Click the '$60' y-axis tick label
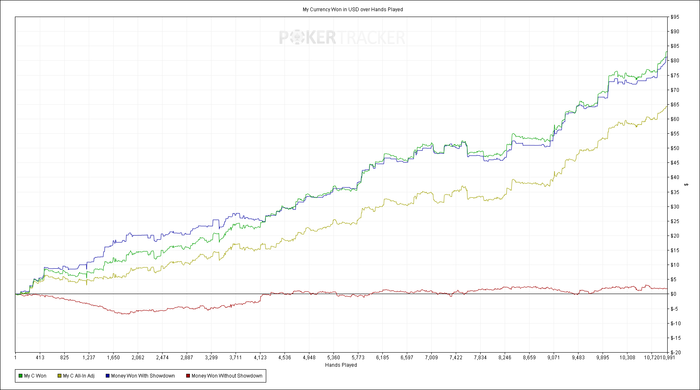700x390 pixels. tap(675, 119)
